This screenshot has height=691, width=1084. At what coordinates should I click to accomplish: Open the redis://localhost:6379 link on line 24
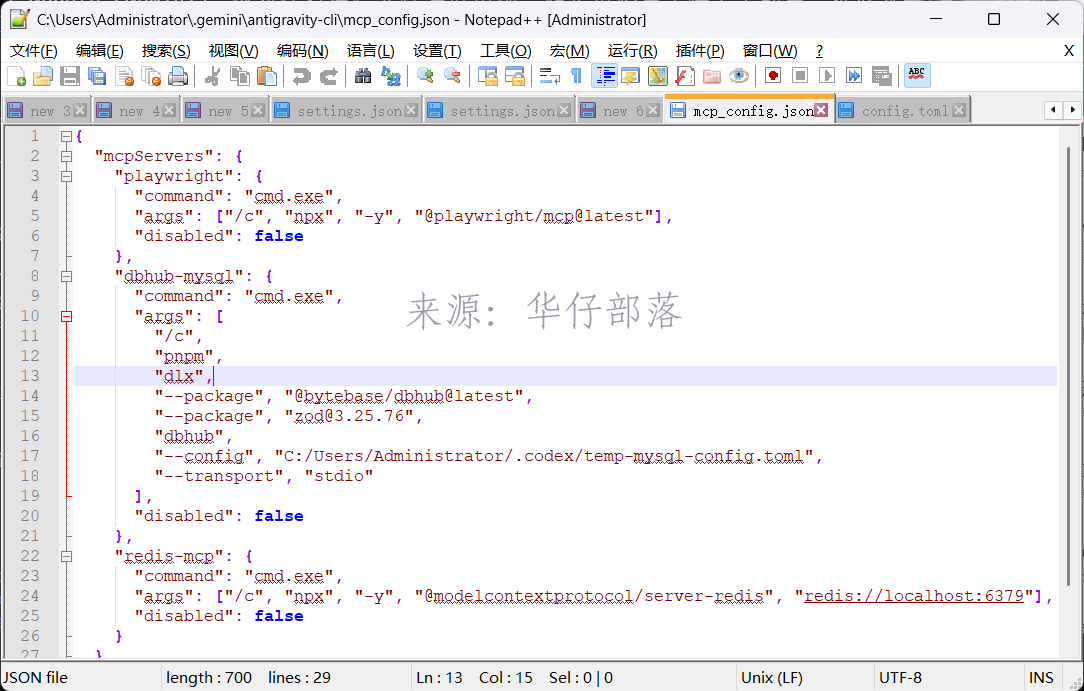pos(914,596)
